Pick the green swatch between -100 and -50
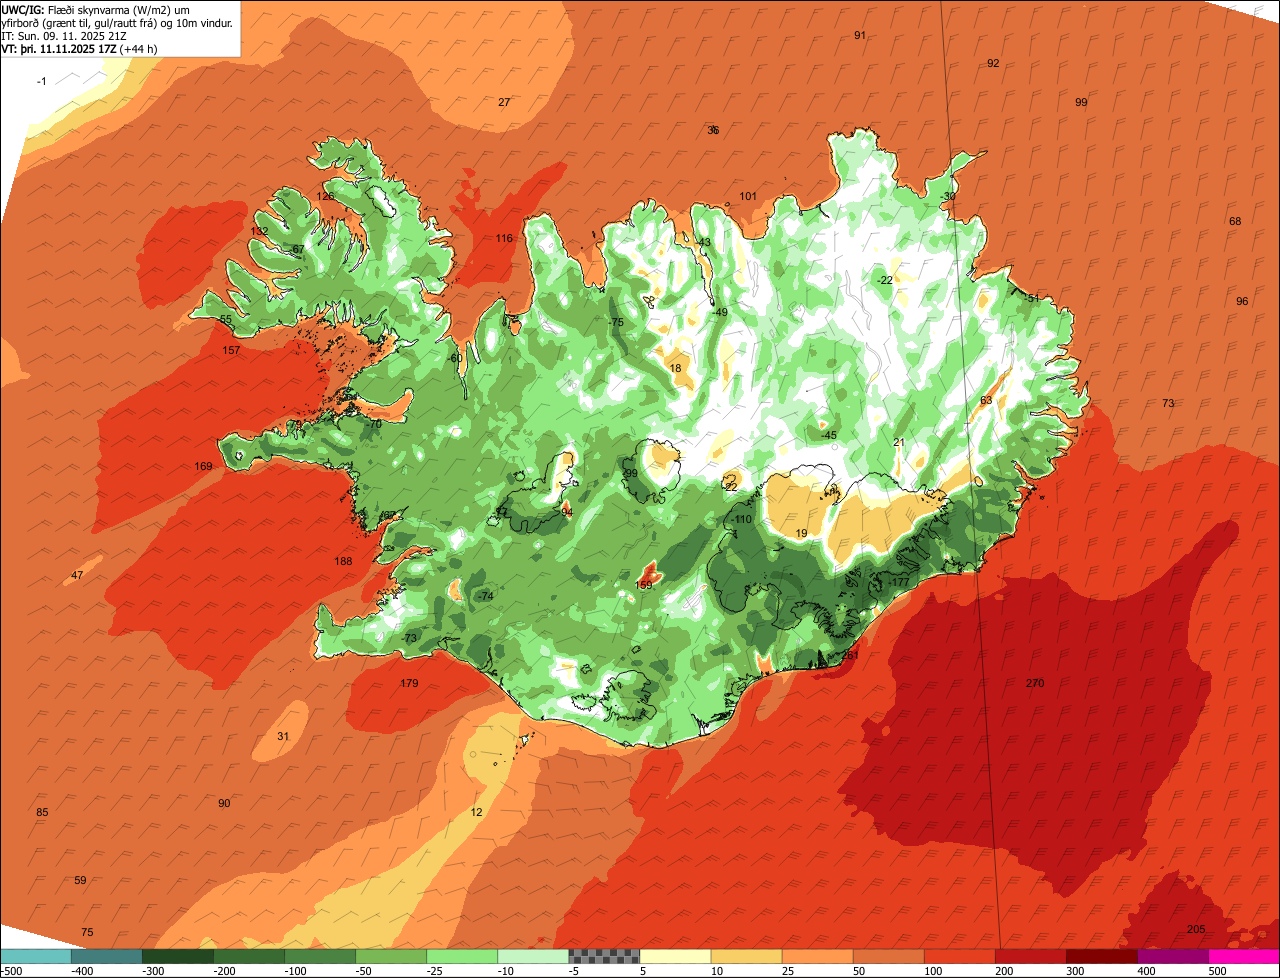 click(x=319, y=956)
